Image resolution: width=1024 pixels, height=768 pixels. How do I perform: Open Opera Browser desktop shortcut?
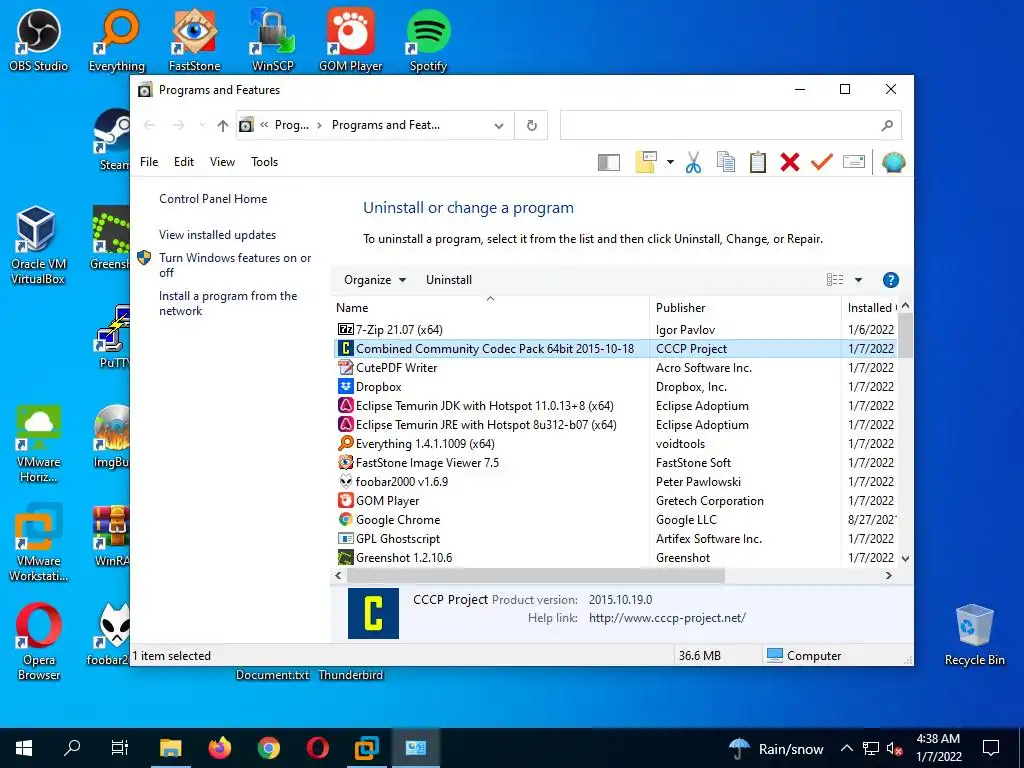[x=39, y=642]
